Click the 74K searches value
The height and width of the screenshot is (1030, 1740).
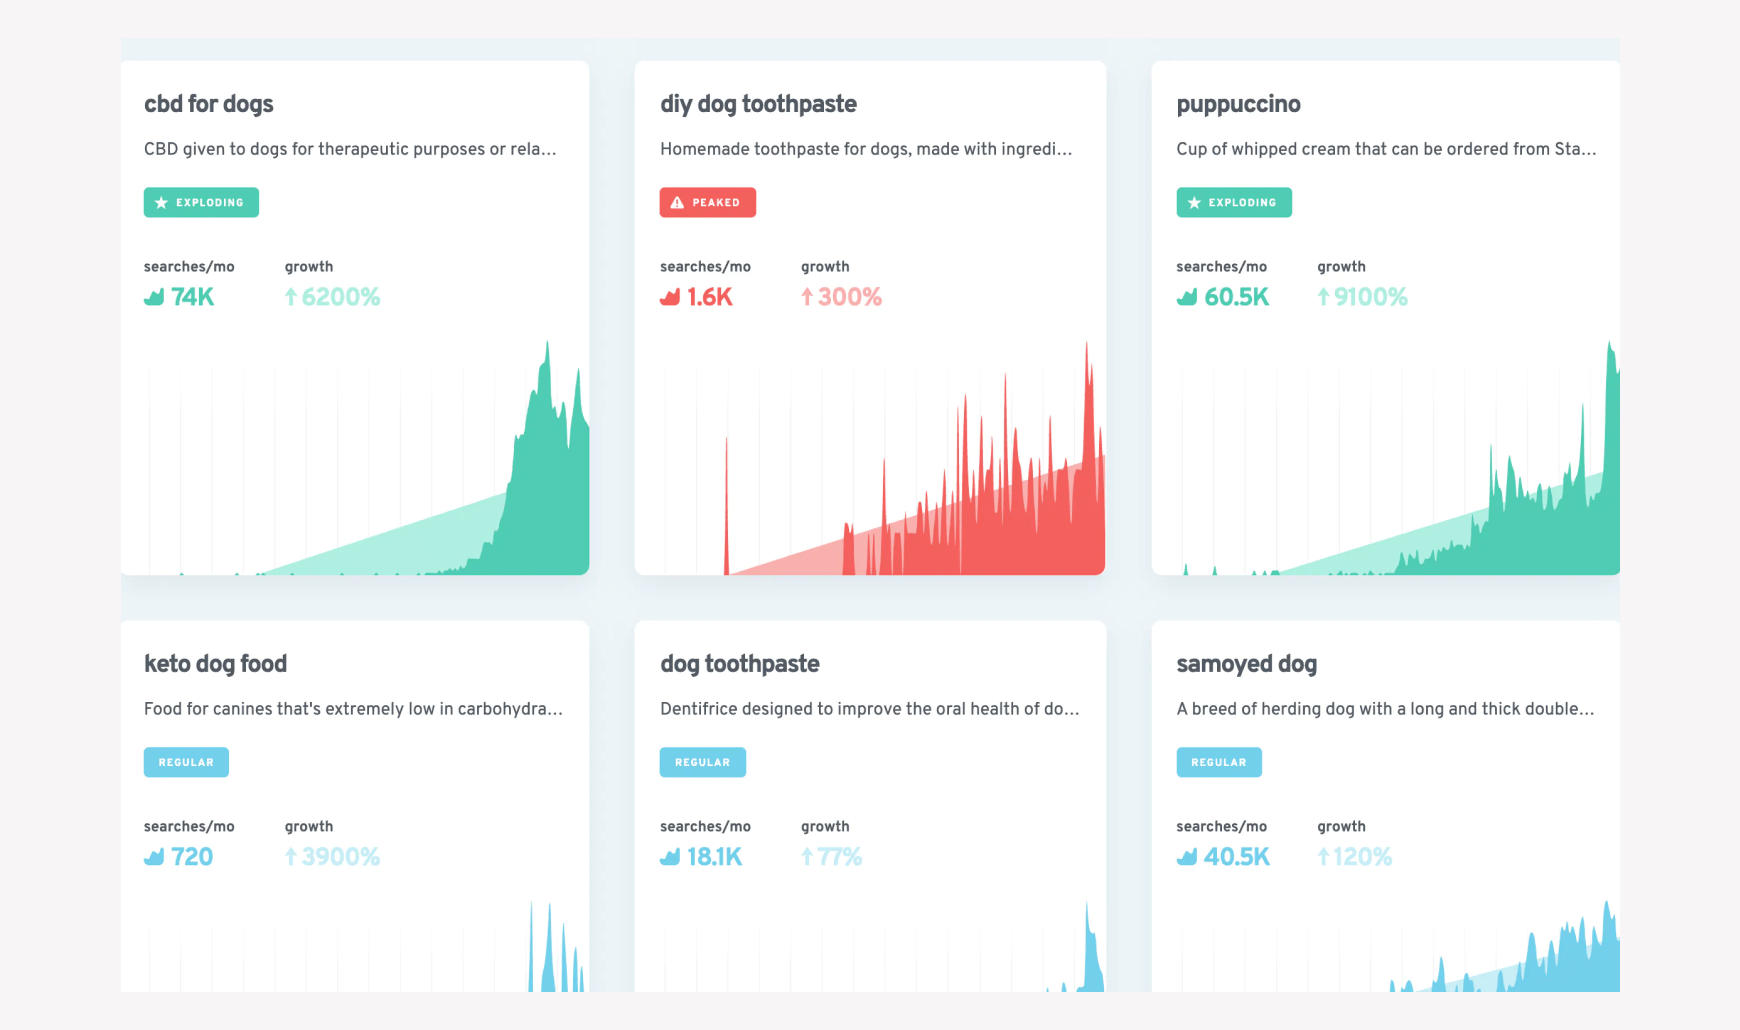click(x=192, y=297)
